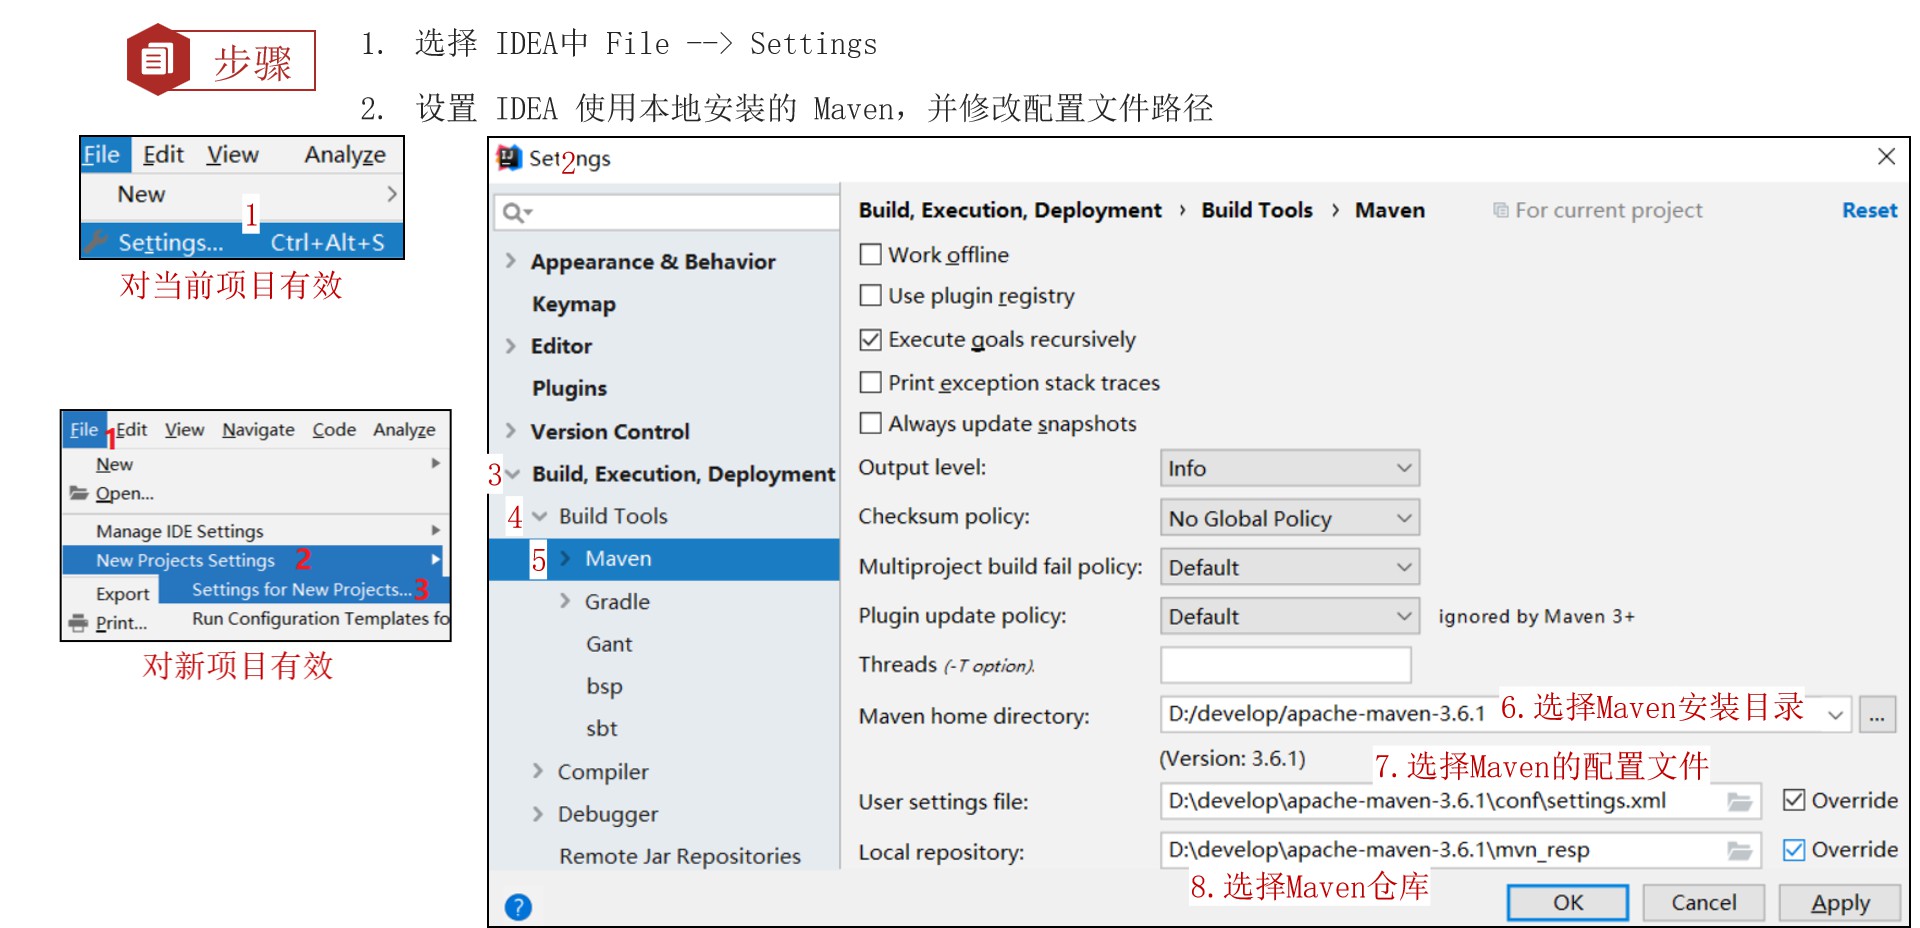
Task: Choose Settings... Ctrl+Alt+S menu entry
Action: [242, 241]
